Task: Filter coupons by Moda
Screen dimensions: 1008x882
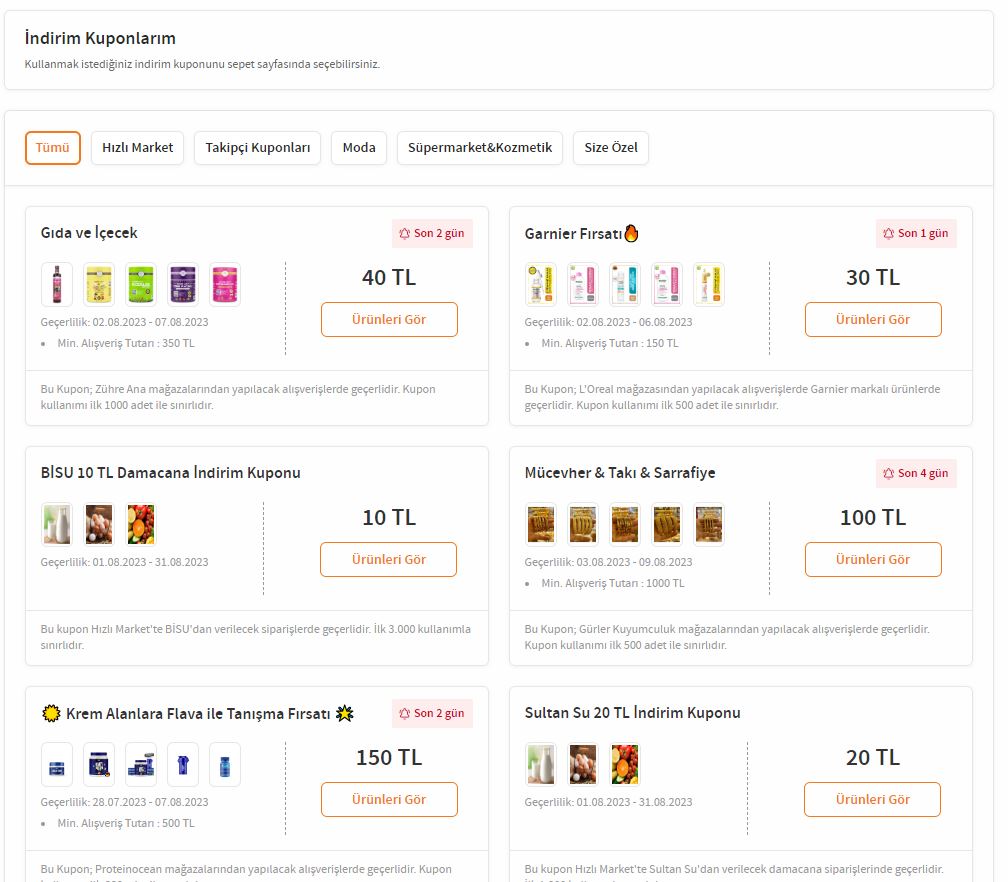Action: point(359,148)
